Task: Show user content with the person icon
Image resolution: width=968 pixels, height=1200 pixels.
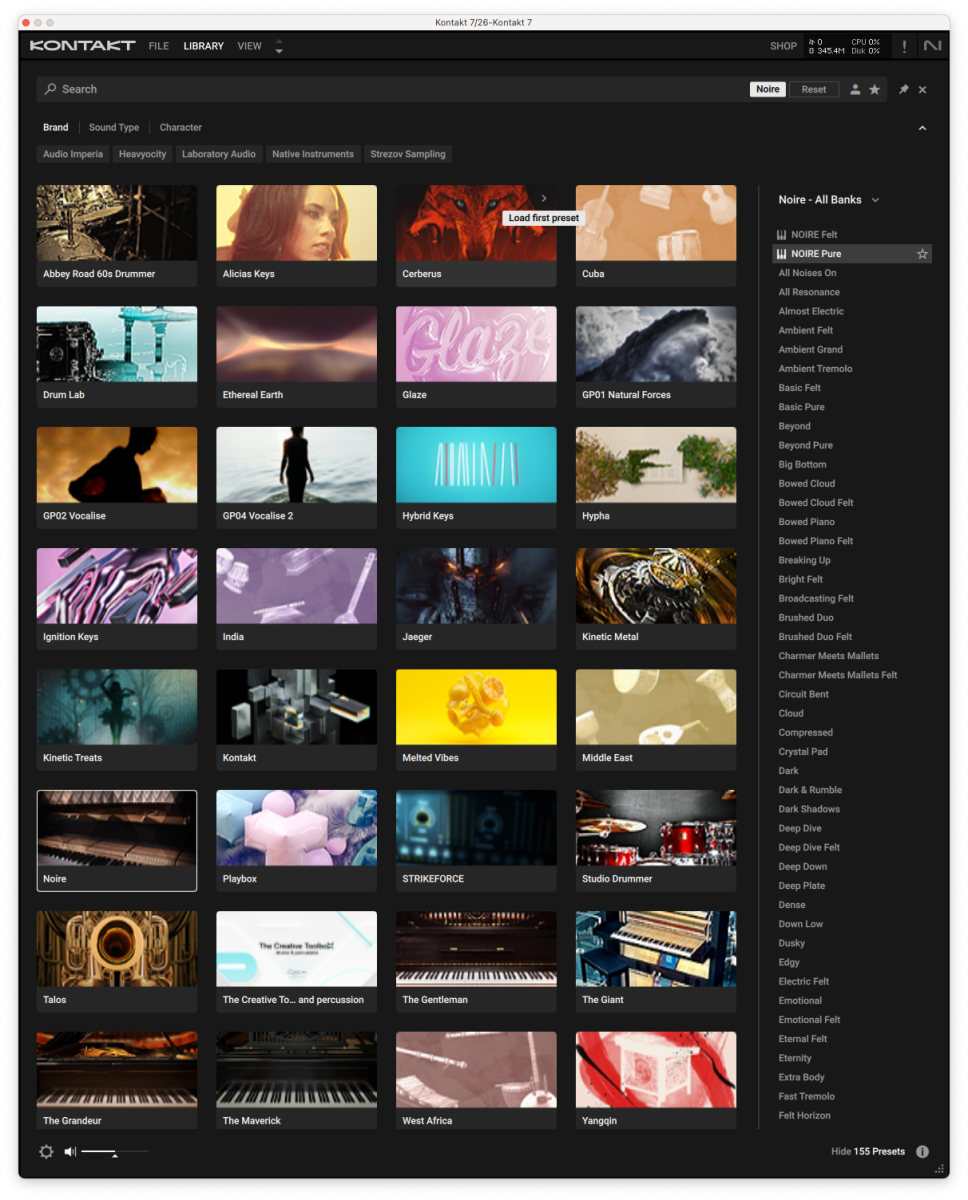Action: (x=855, y=89)
